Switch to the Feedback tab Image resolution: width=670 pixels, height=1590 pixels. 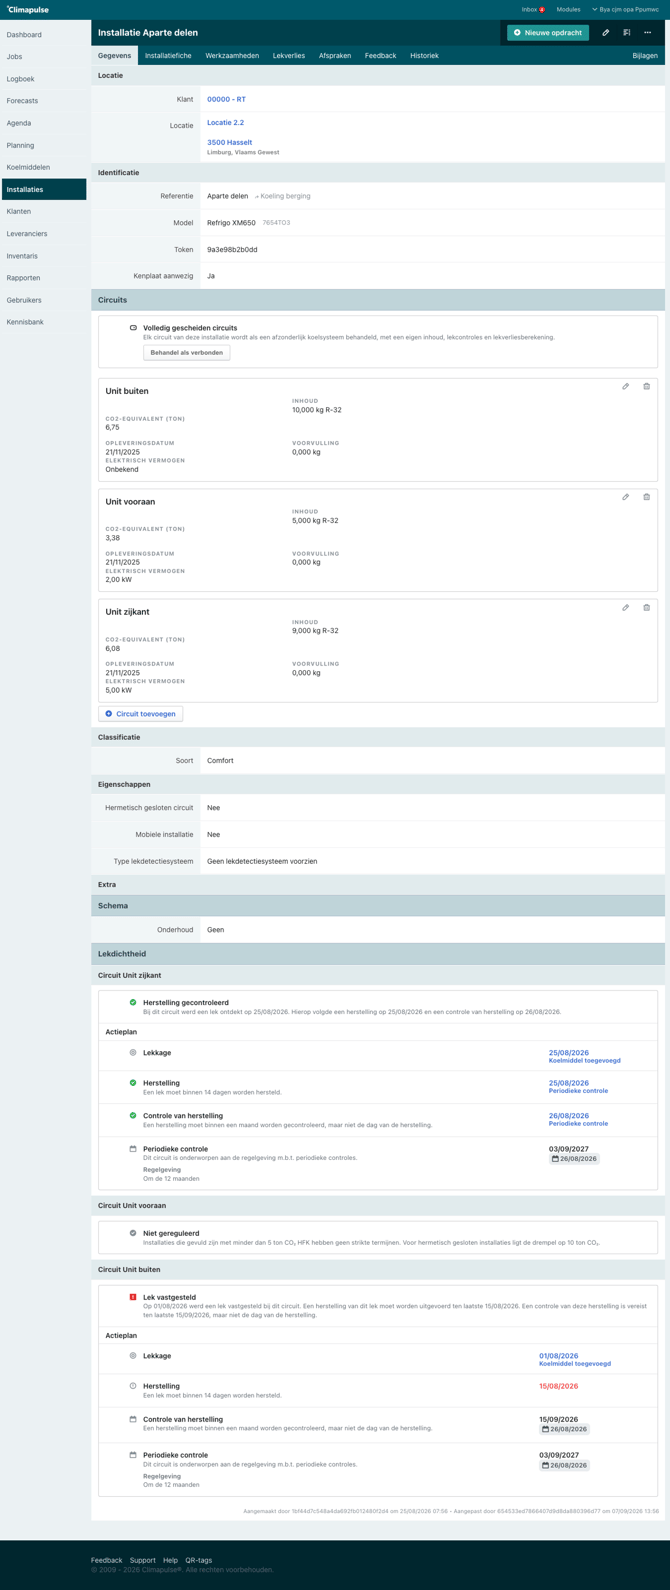(x=380, y=56)
